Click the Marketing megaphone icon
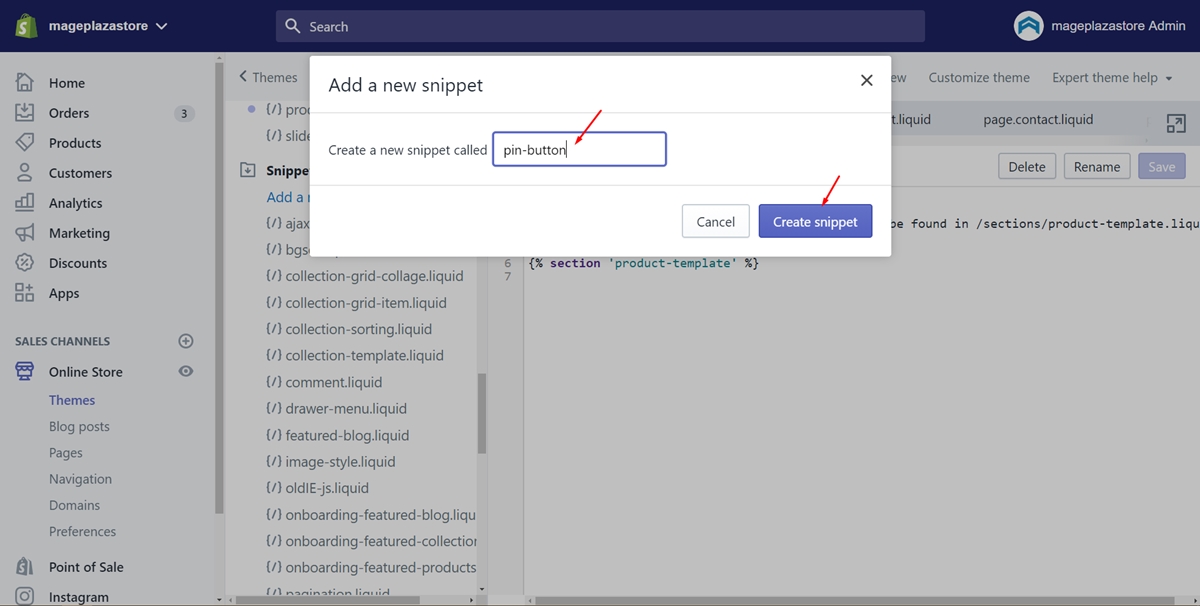 point(25,233)
